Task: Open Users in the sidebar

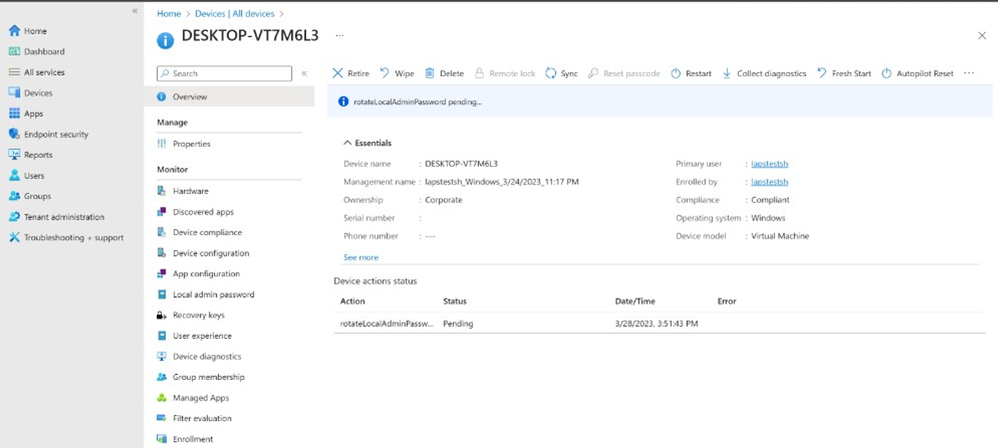Action: tap(27, 176)
